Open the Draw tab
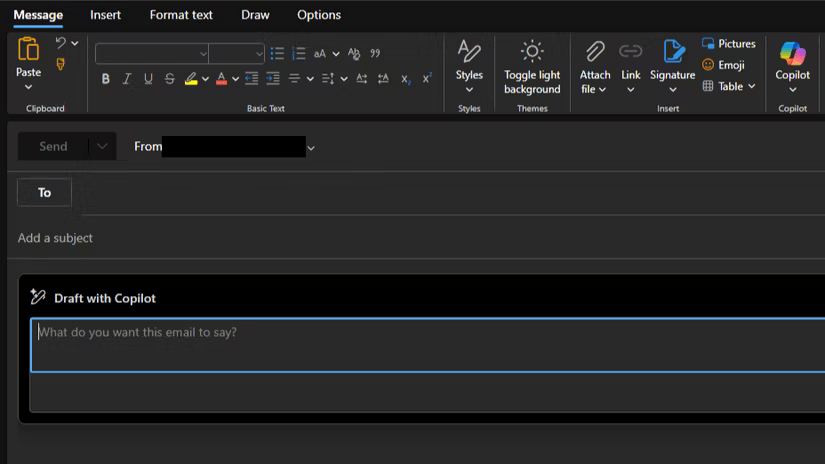825x464 pixels. tap(255, 15)
